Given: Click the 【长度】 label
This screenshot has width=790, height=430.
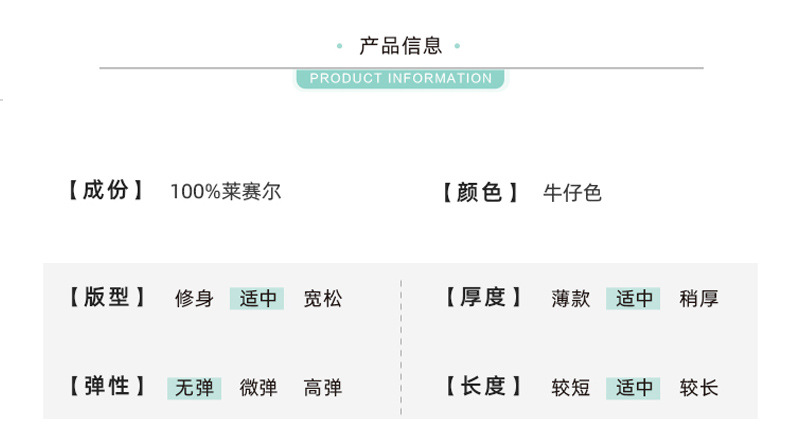Looking at the screenshot, I should pyautogui.click(x=481, y=387).
